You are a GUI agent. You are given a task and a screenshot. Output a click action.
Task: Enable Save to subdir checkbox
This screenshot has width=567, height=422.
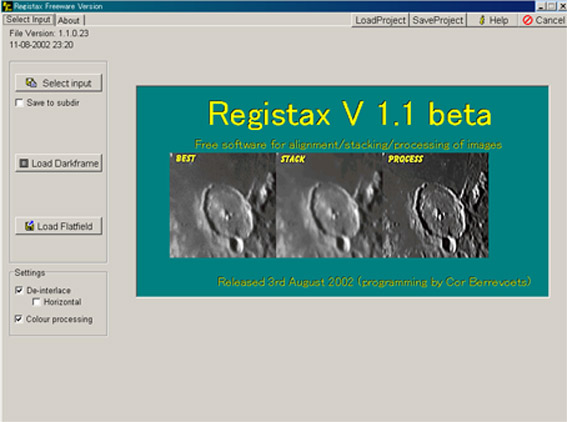point(19,103)
